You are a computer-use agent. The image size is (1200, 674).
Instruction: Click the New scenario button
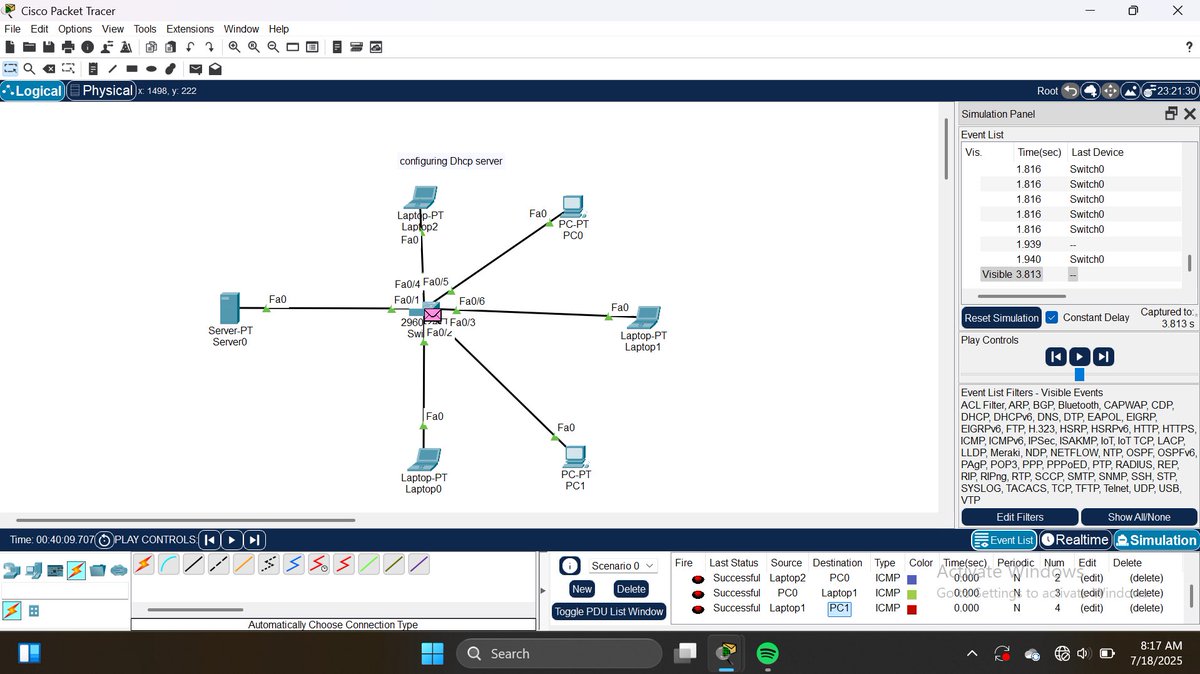coord(582,589)
